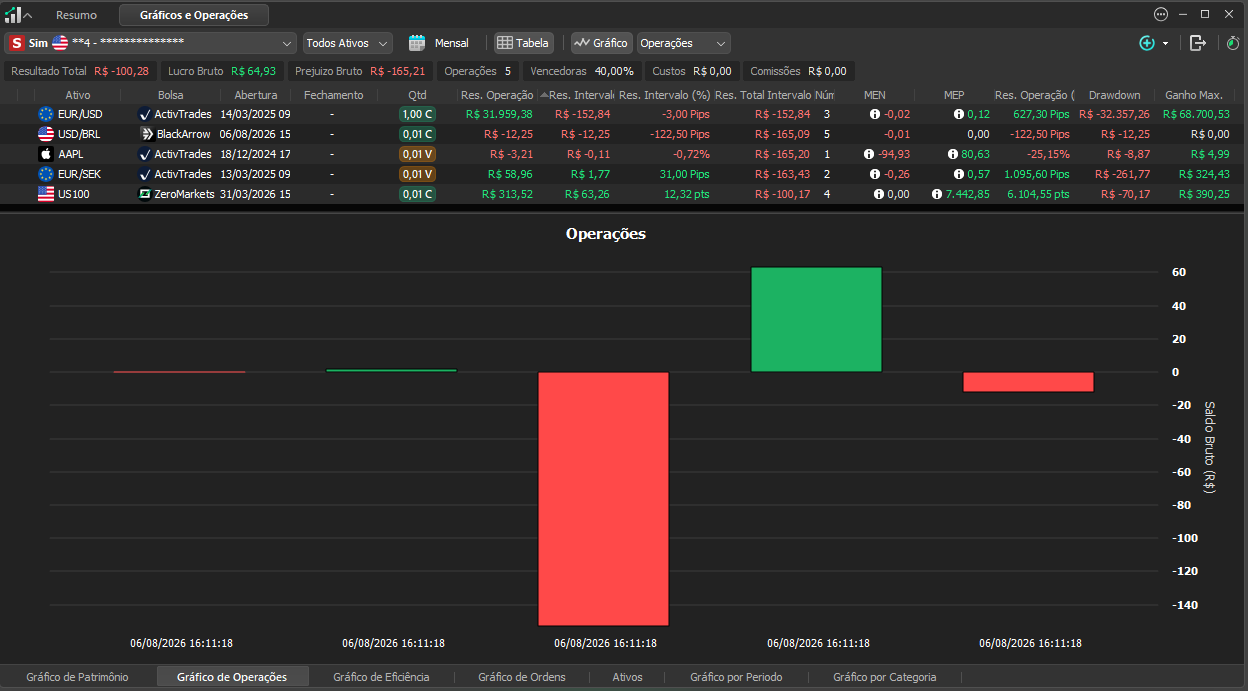Sort by the Abertura column header

(x=255, y=95)
